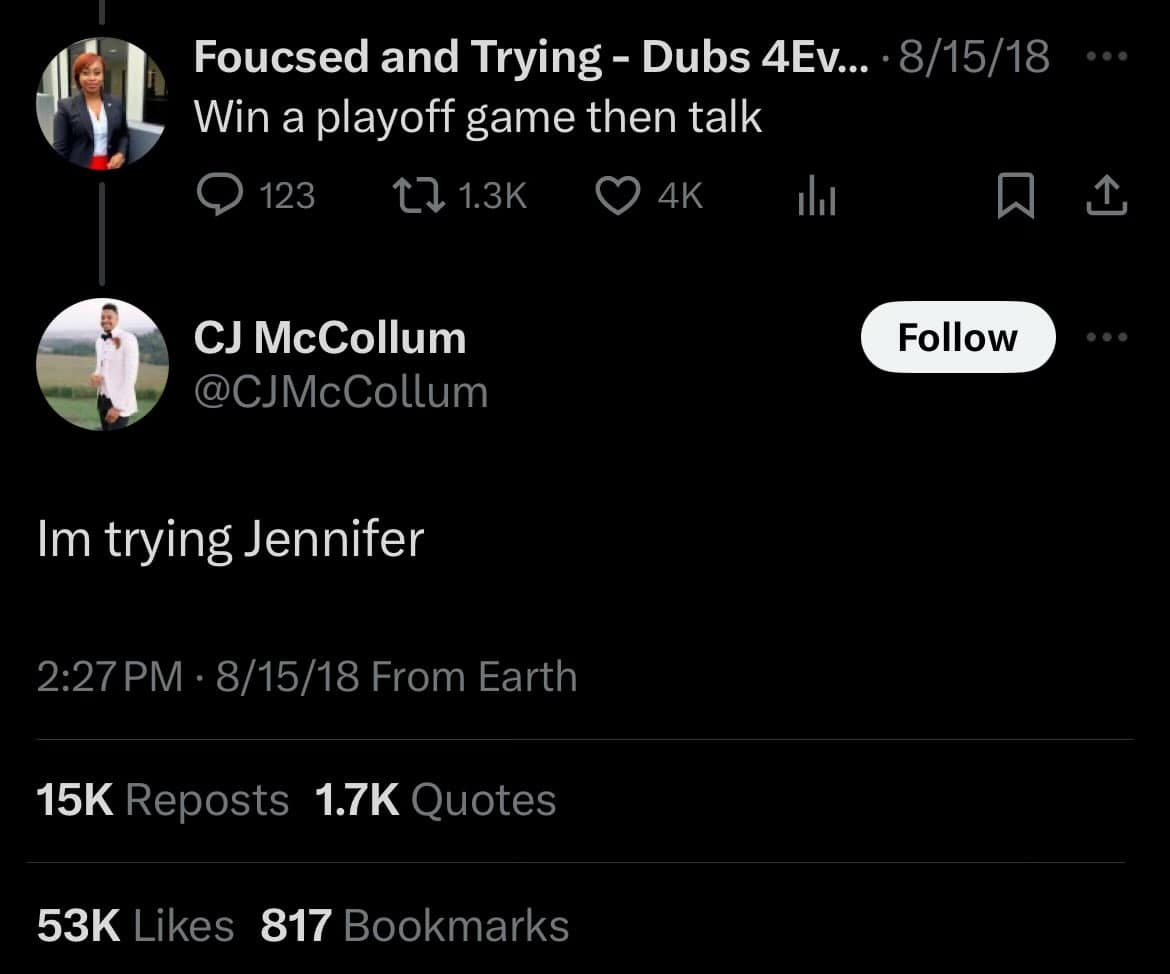View analytics for the first tweet
1170x974 pixels.
pyautogui.click(x=815, y=199)
